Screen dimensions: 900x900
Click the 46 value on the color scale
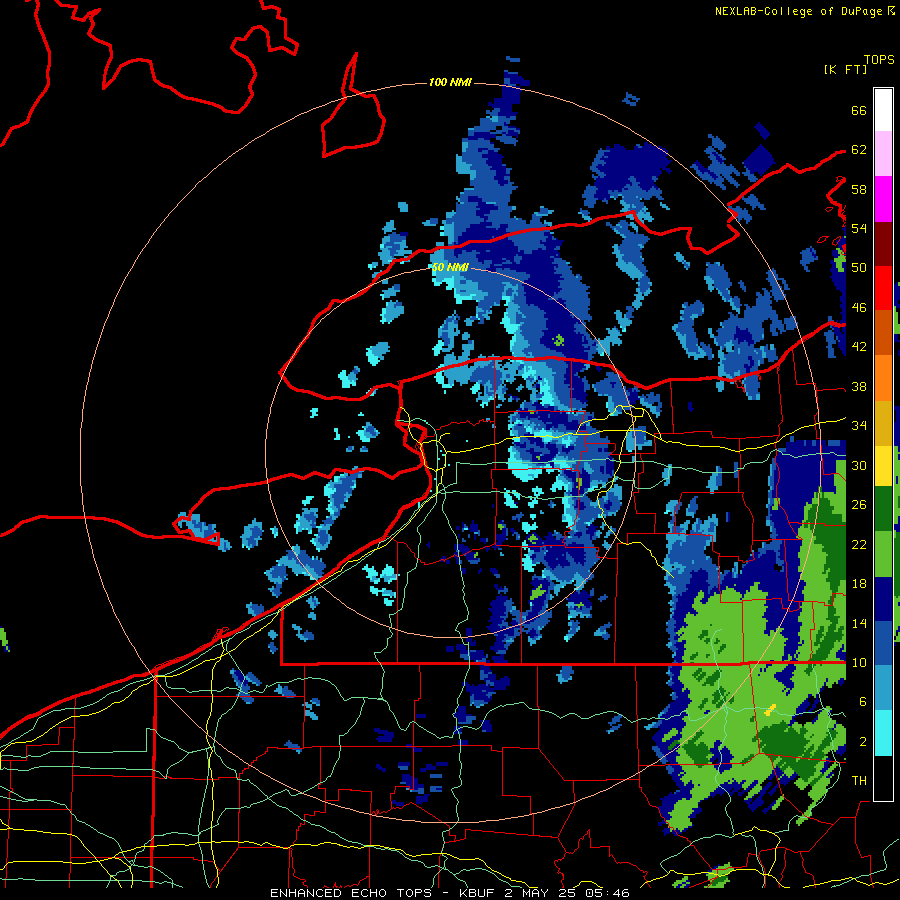859,308
